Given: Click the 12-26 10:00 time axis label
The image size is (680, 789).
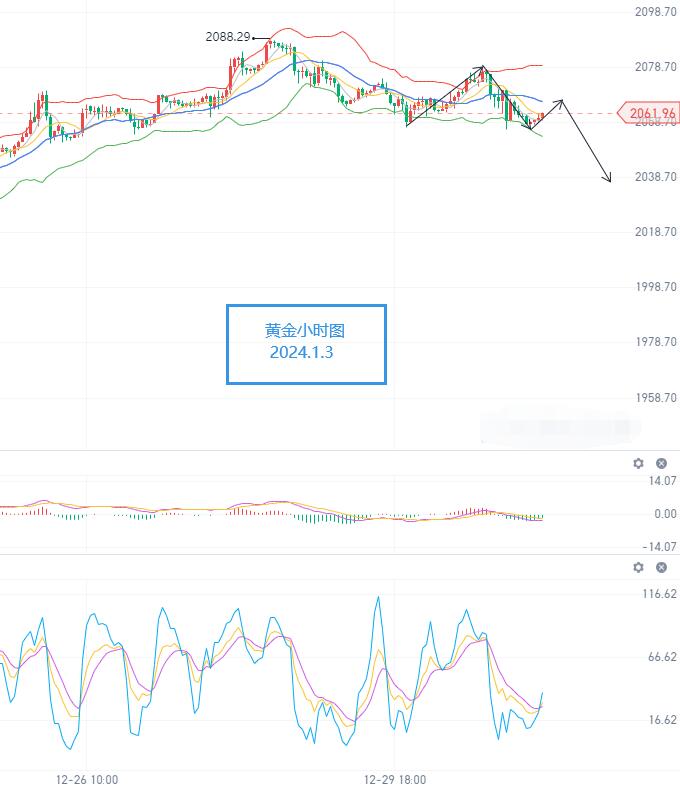Looking at the screenshot, I should pyautogui.click(x=86, y=776).
